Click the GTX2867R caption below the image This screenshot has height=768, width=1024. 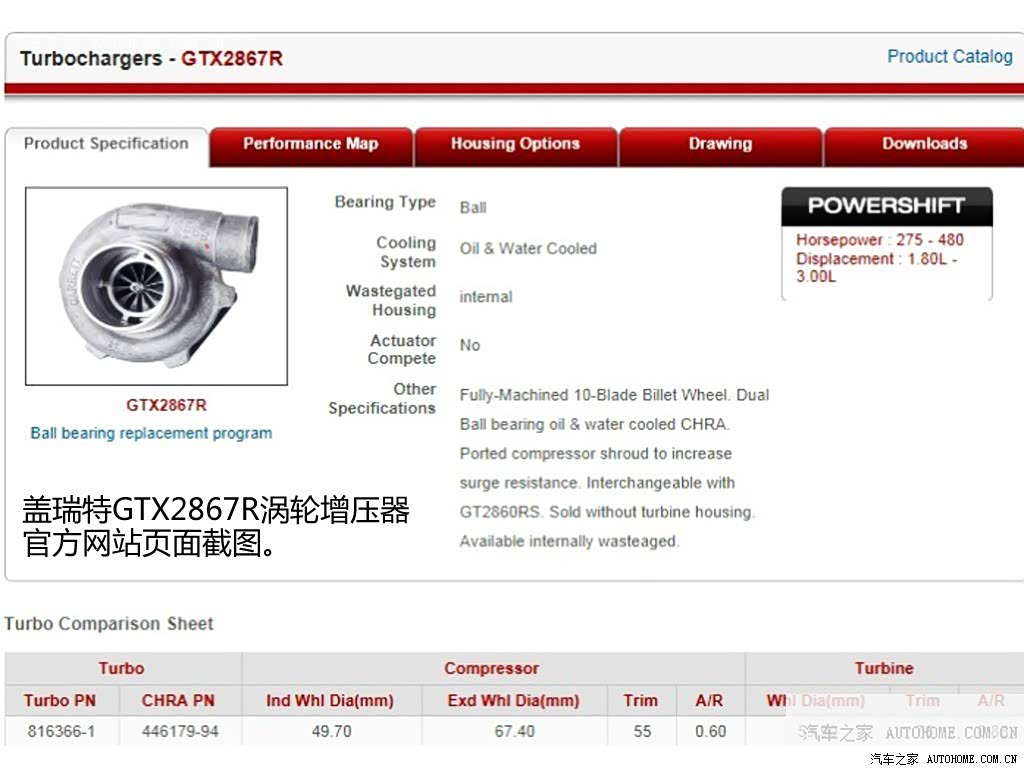coord(167,406)
